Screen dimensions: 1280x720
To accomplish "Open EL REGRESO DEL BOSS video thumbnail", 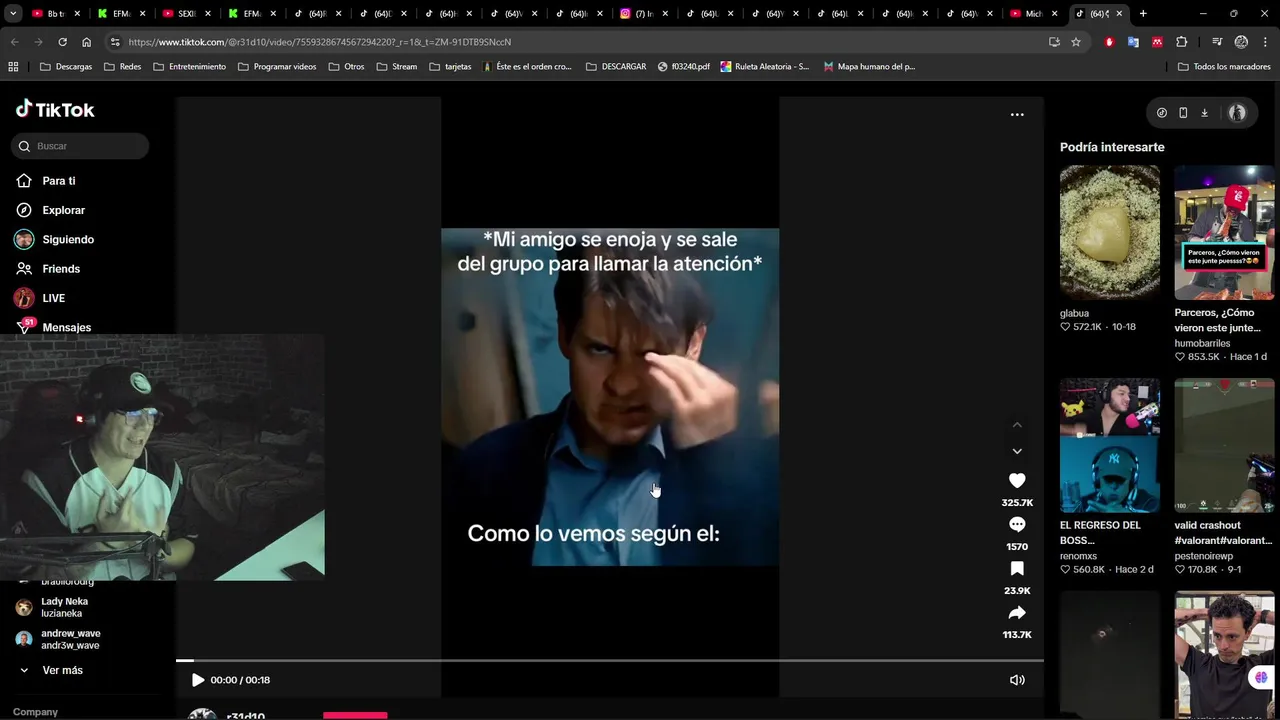I will [x=1110, y=445].
